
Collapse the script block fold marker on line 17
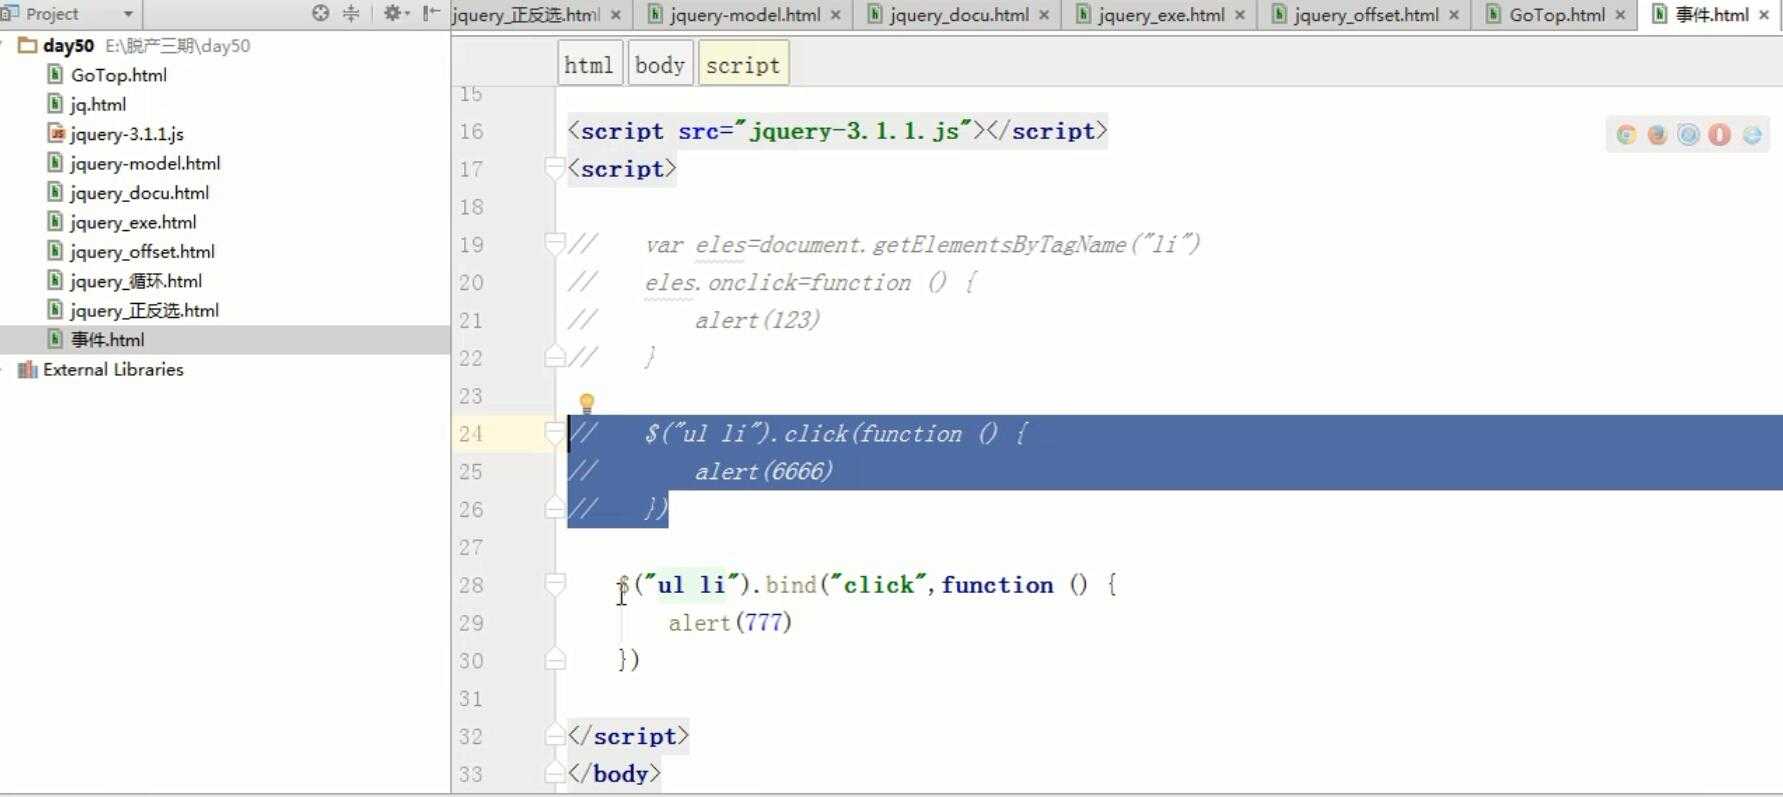point(555,169)
